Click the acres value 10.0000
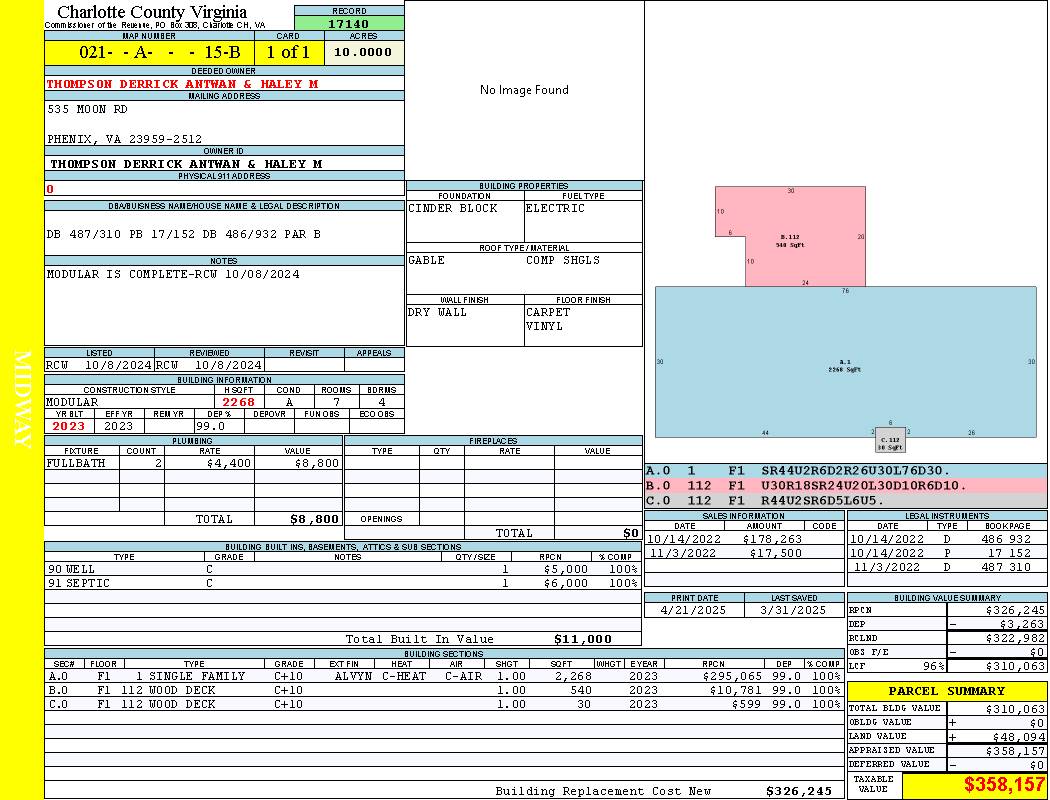Image resolution: width=1050 pixels, height=800 pixels. 364,52
